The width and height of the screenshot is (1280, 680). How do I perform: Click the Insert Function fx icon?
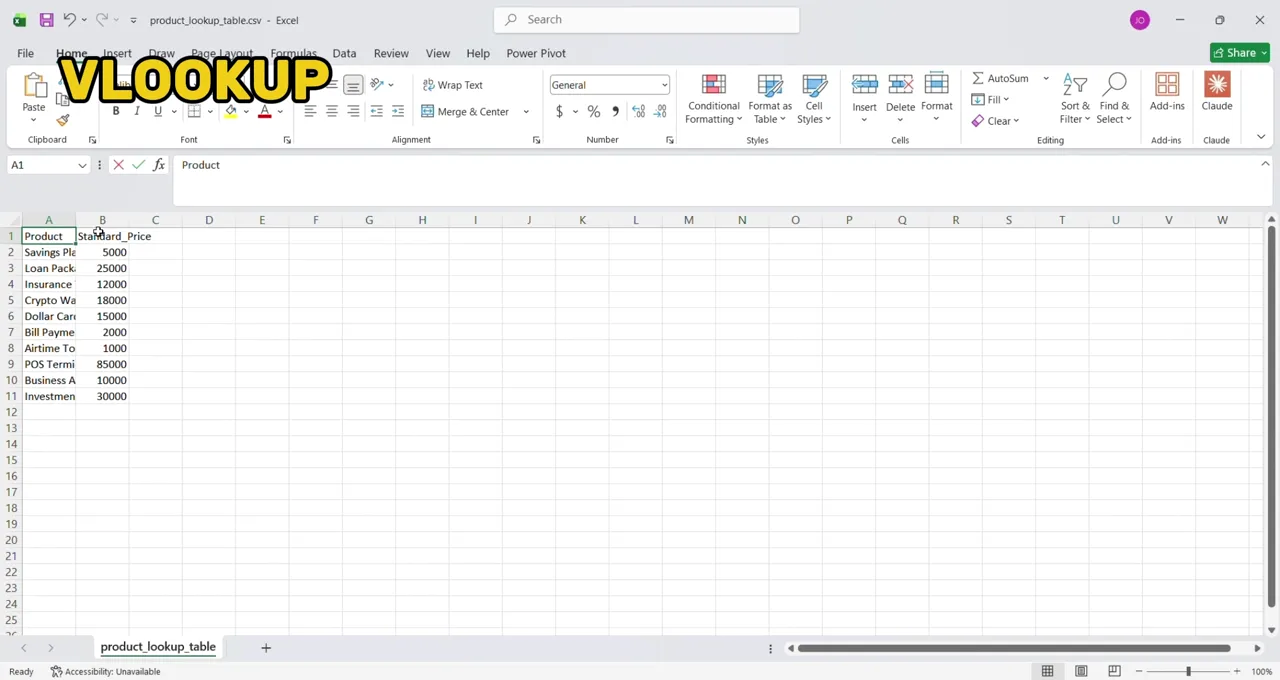click(x=159, y=165)
